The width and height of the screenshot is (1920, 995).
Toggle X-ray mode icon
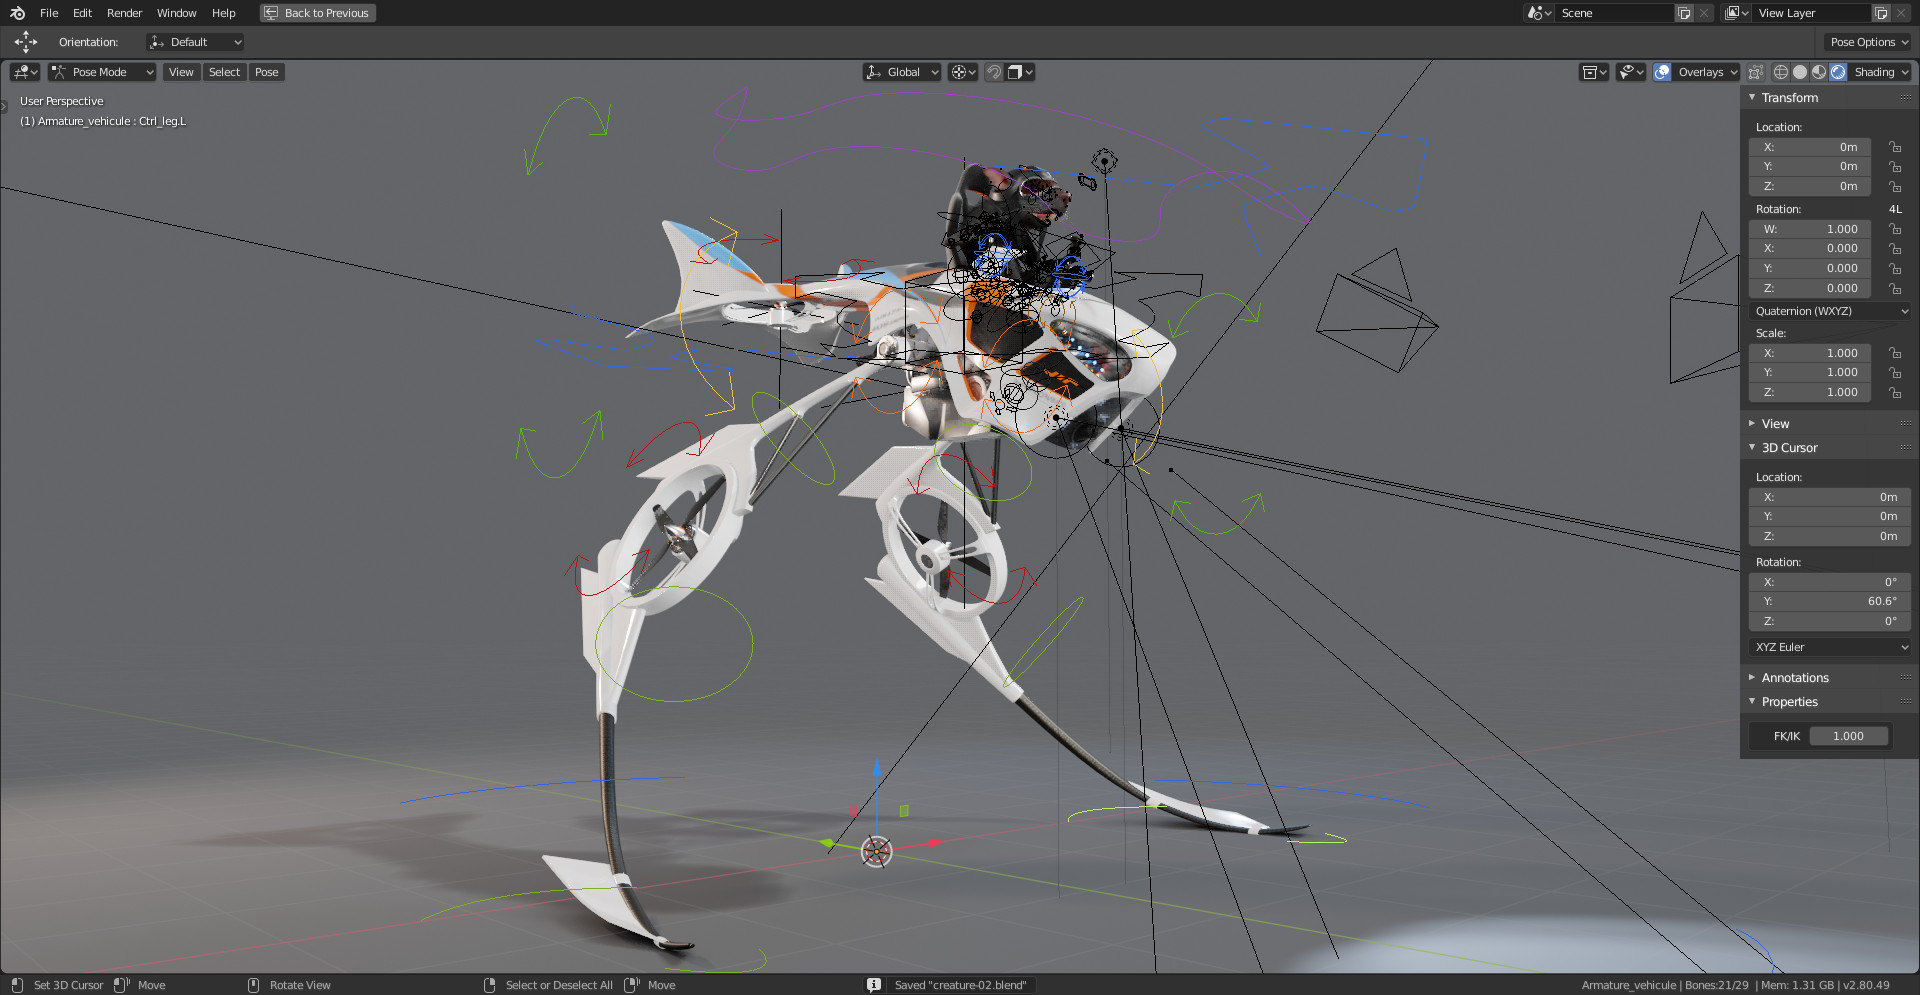point(1755,72)
